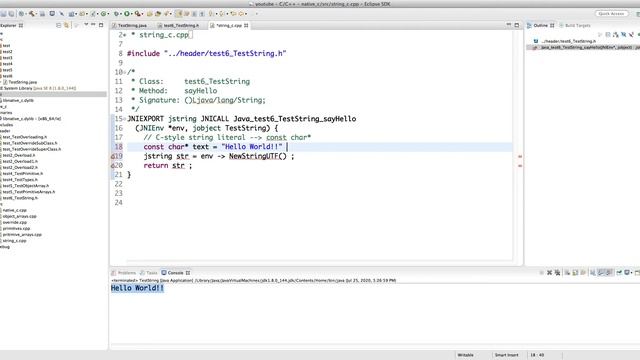Click the overview ruler error mark for line 19
The image size is (640, 360).
[x=520, y=156]
